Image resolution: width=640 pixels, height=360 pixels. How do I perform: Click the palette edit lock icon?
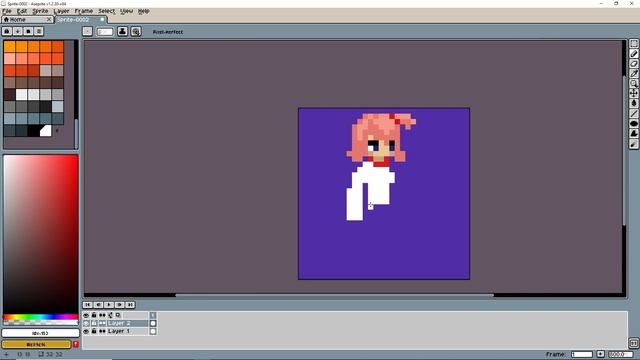(7, 31)
